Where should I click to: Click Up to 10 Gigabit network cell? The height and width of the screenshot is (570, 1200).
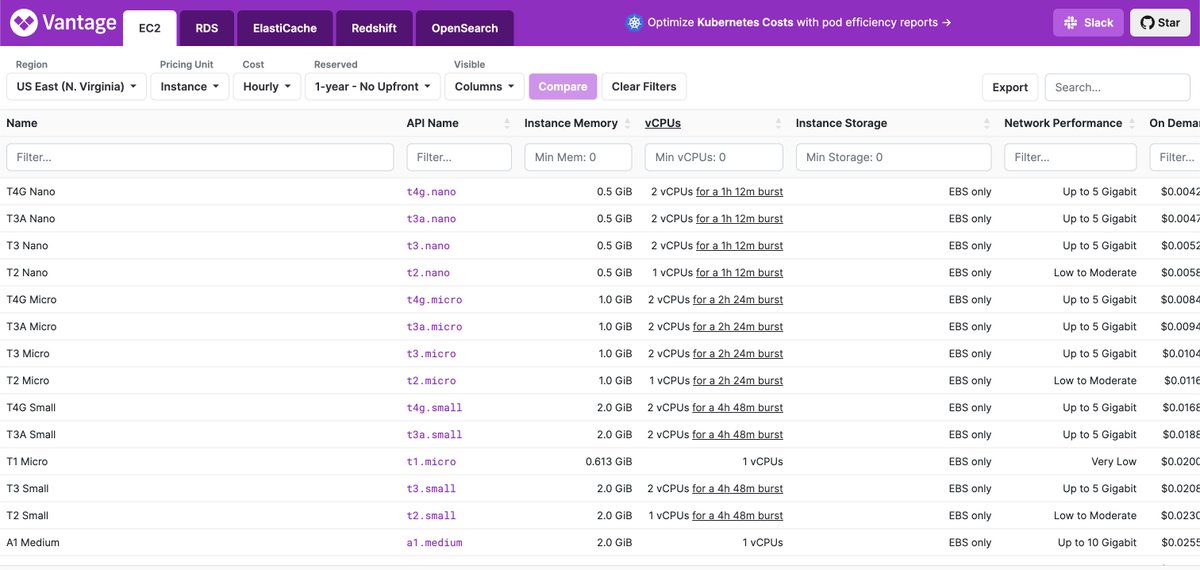coord(1097,543)
